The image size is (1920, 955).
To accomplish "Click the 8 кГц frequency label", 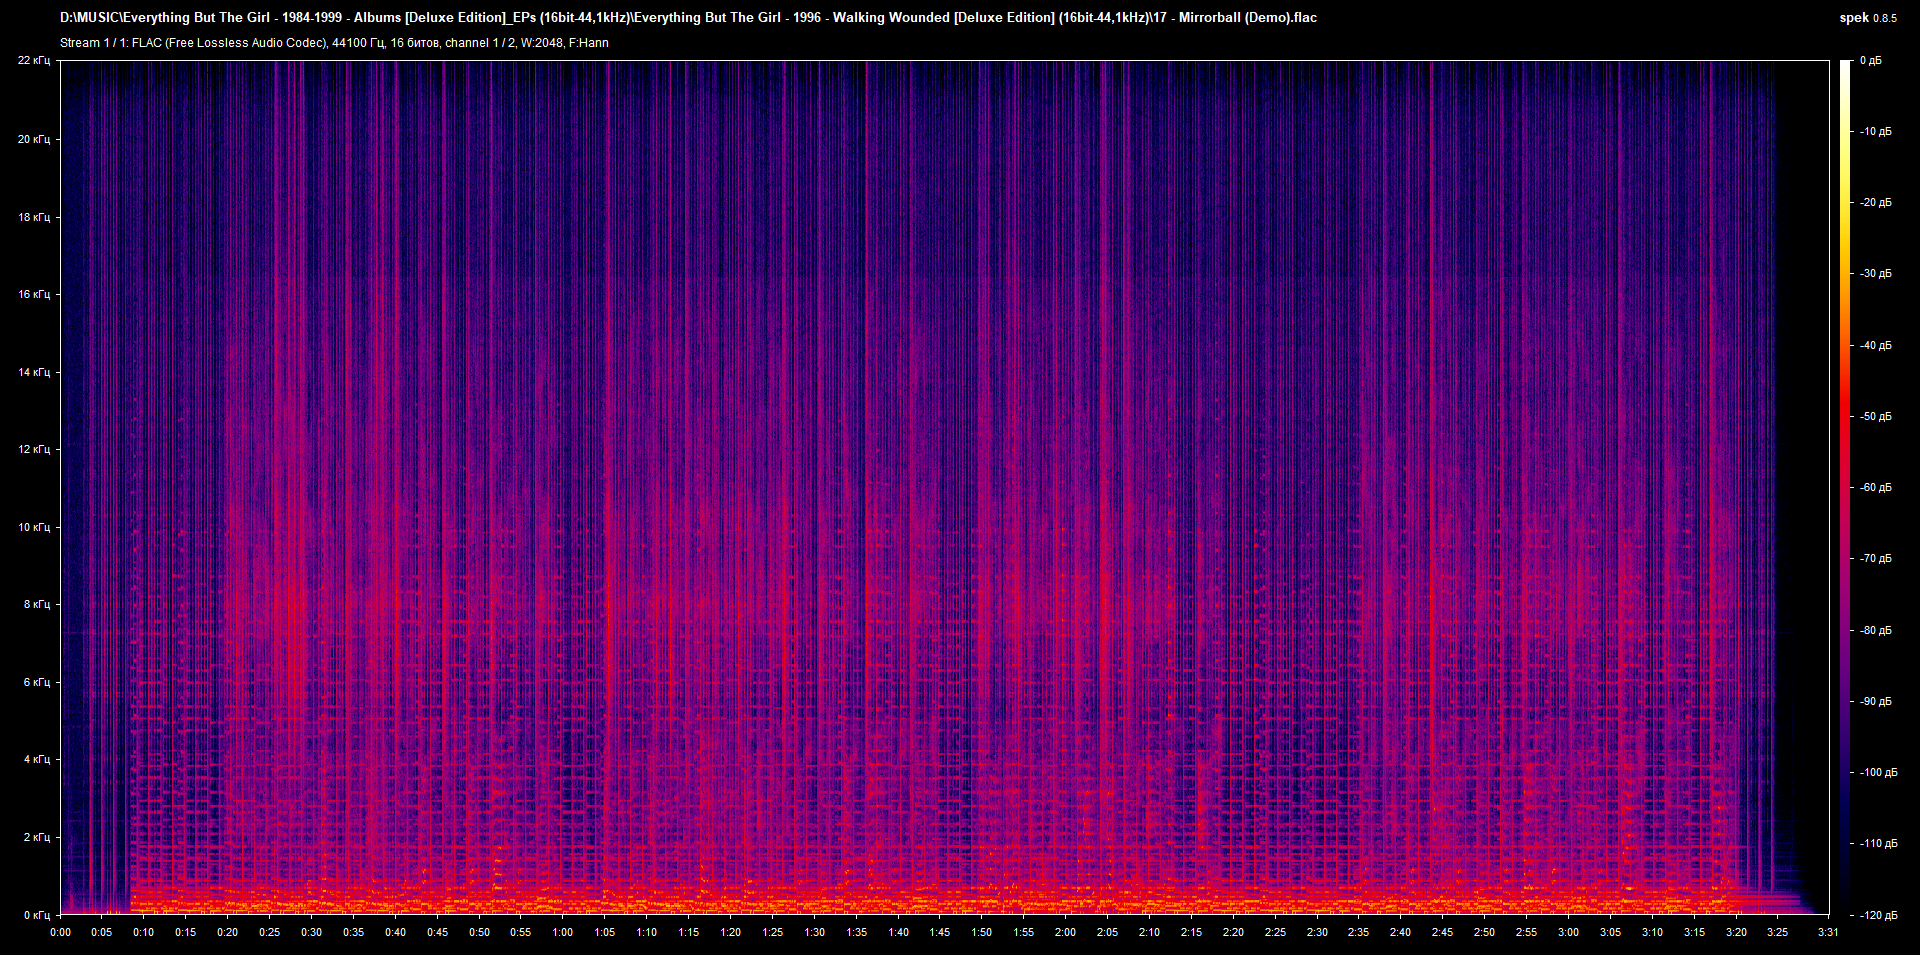I will tap(37, 604).
